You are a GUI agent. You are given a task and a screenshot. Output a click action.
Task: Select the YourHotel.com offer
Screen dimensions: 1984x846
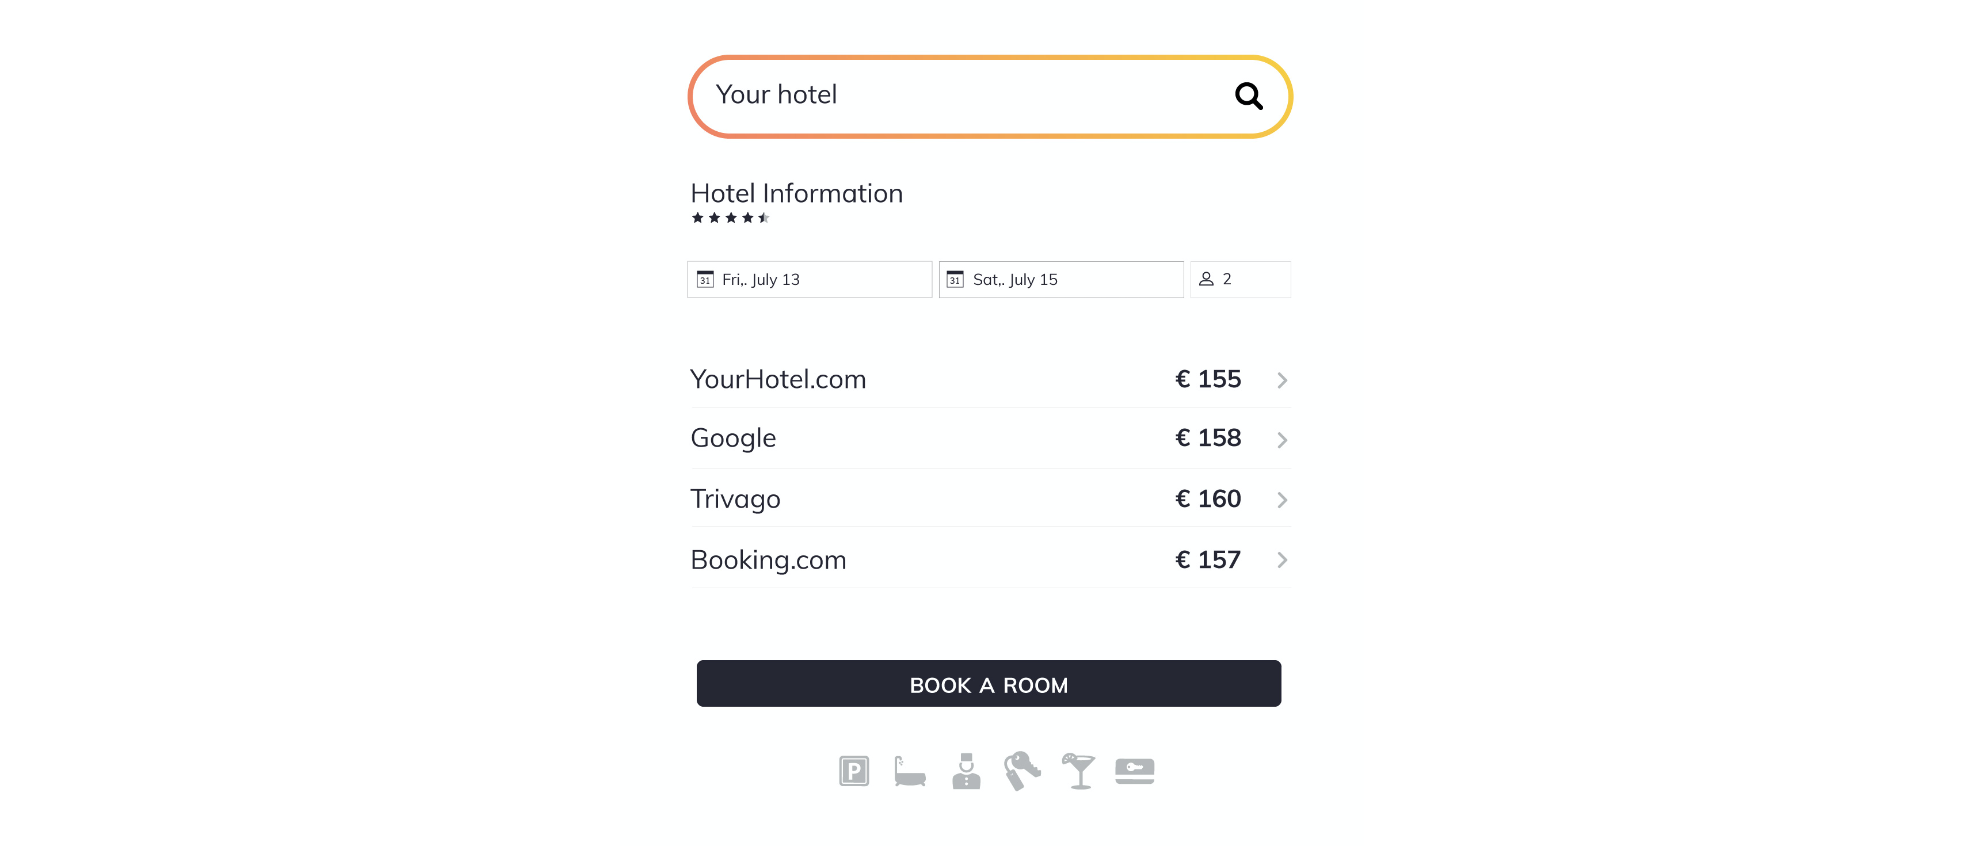click(990, 379)
